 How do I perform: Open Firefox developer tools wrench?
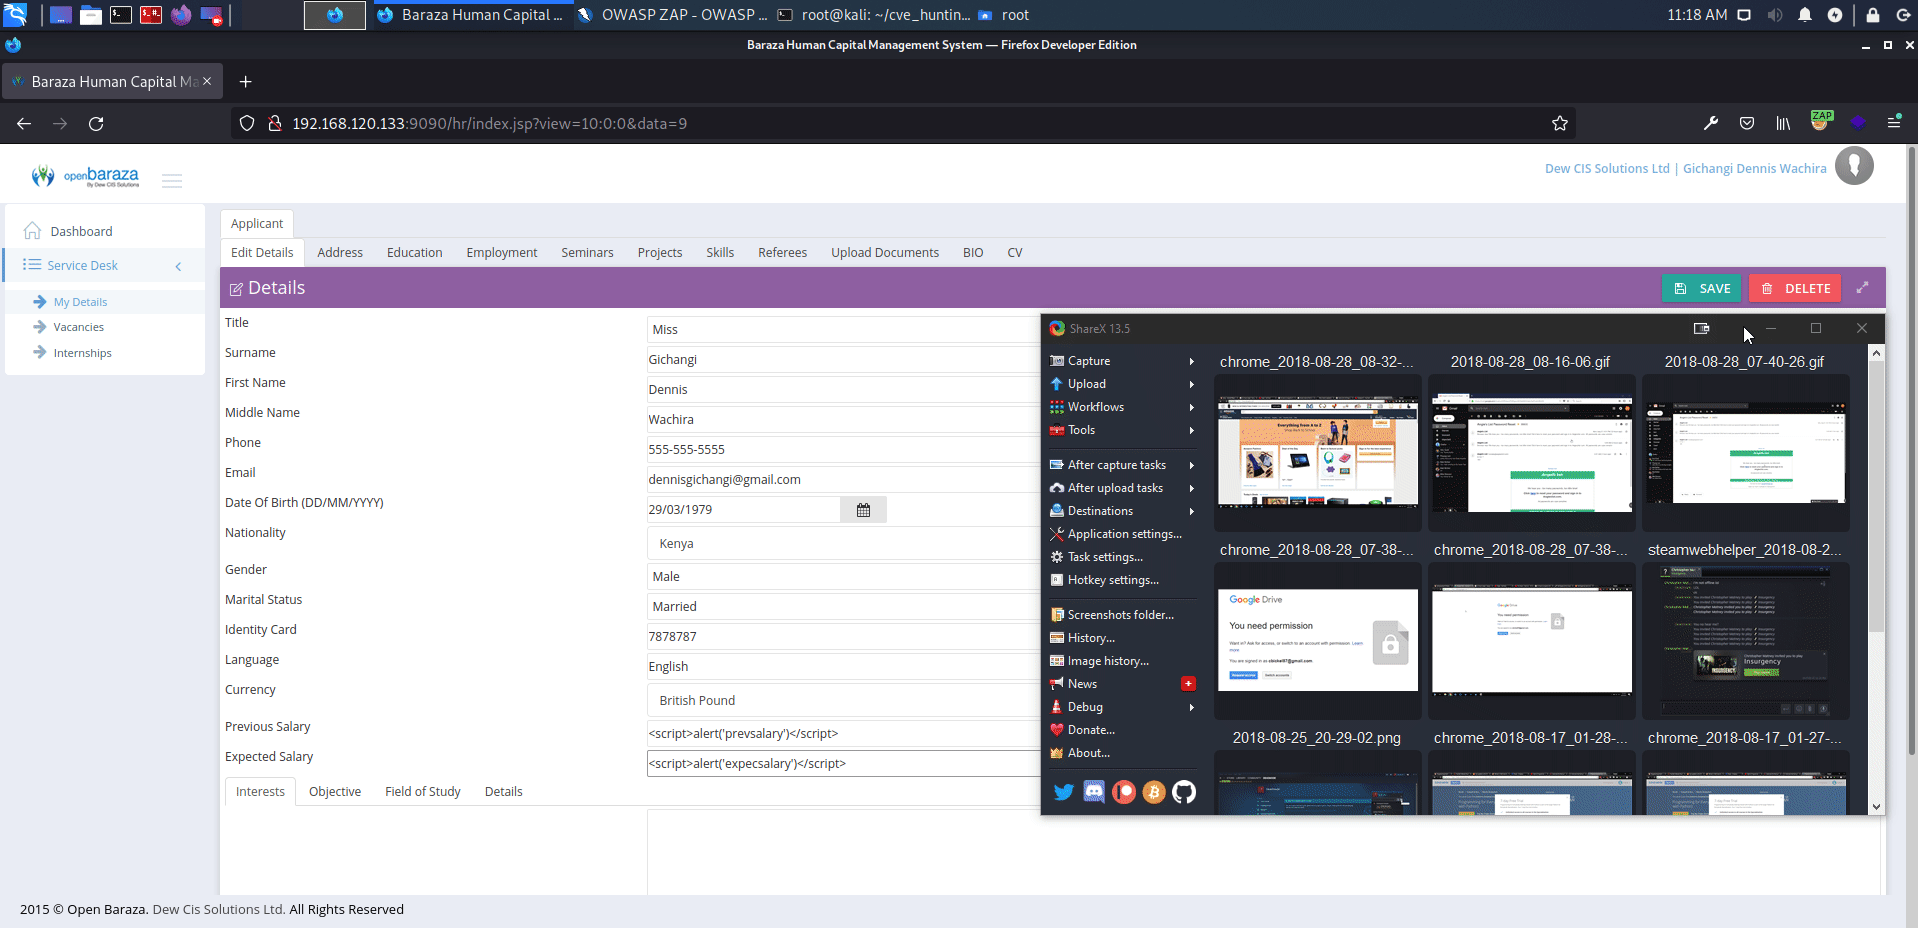tap(1711, 123)
